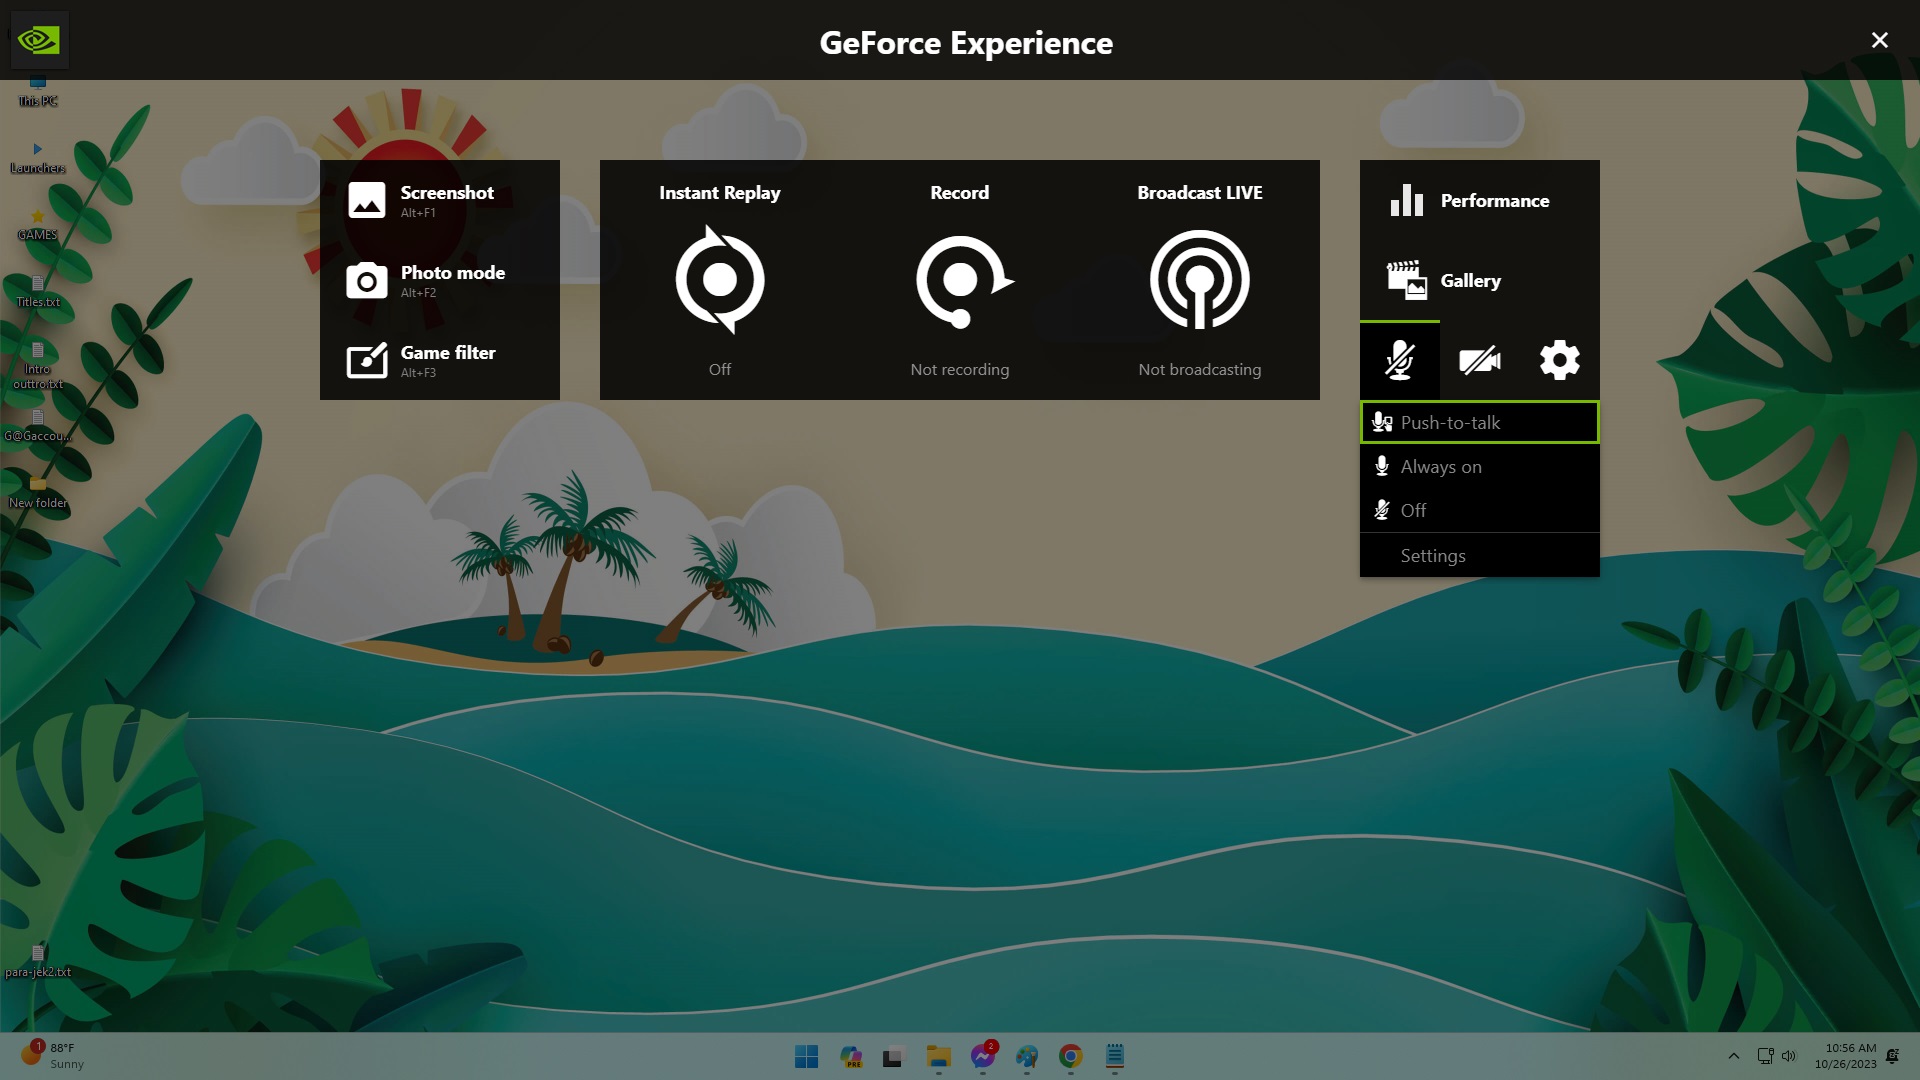Select New folder desktop icon

pyautogui.click(x=38, y=493)
